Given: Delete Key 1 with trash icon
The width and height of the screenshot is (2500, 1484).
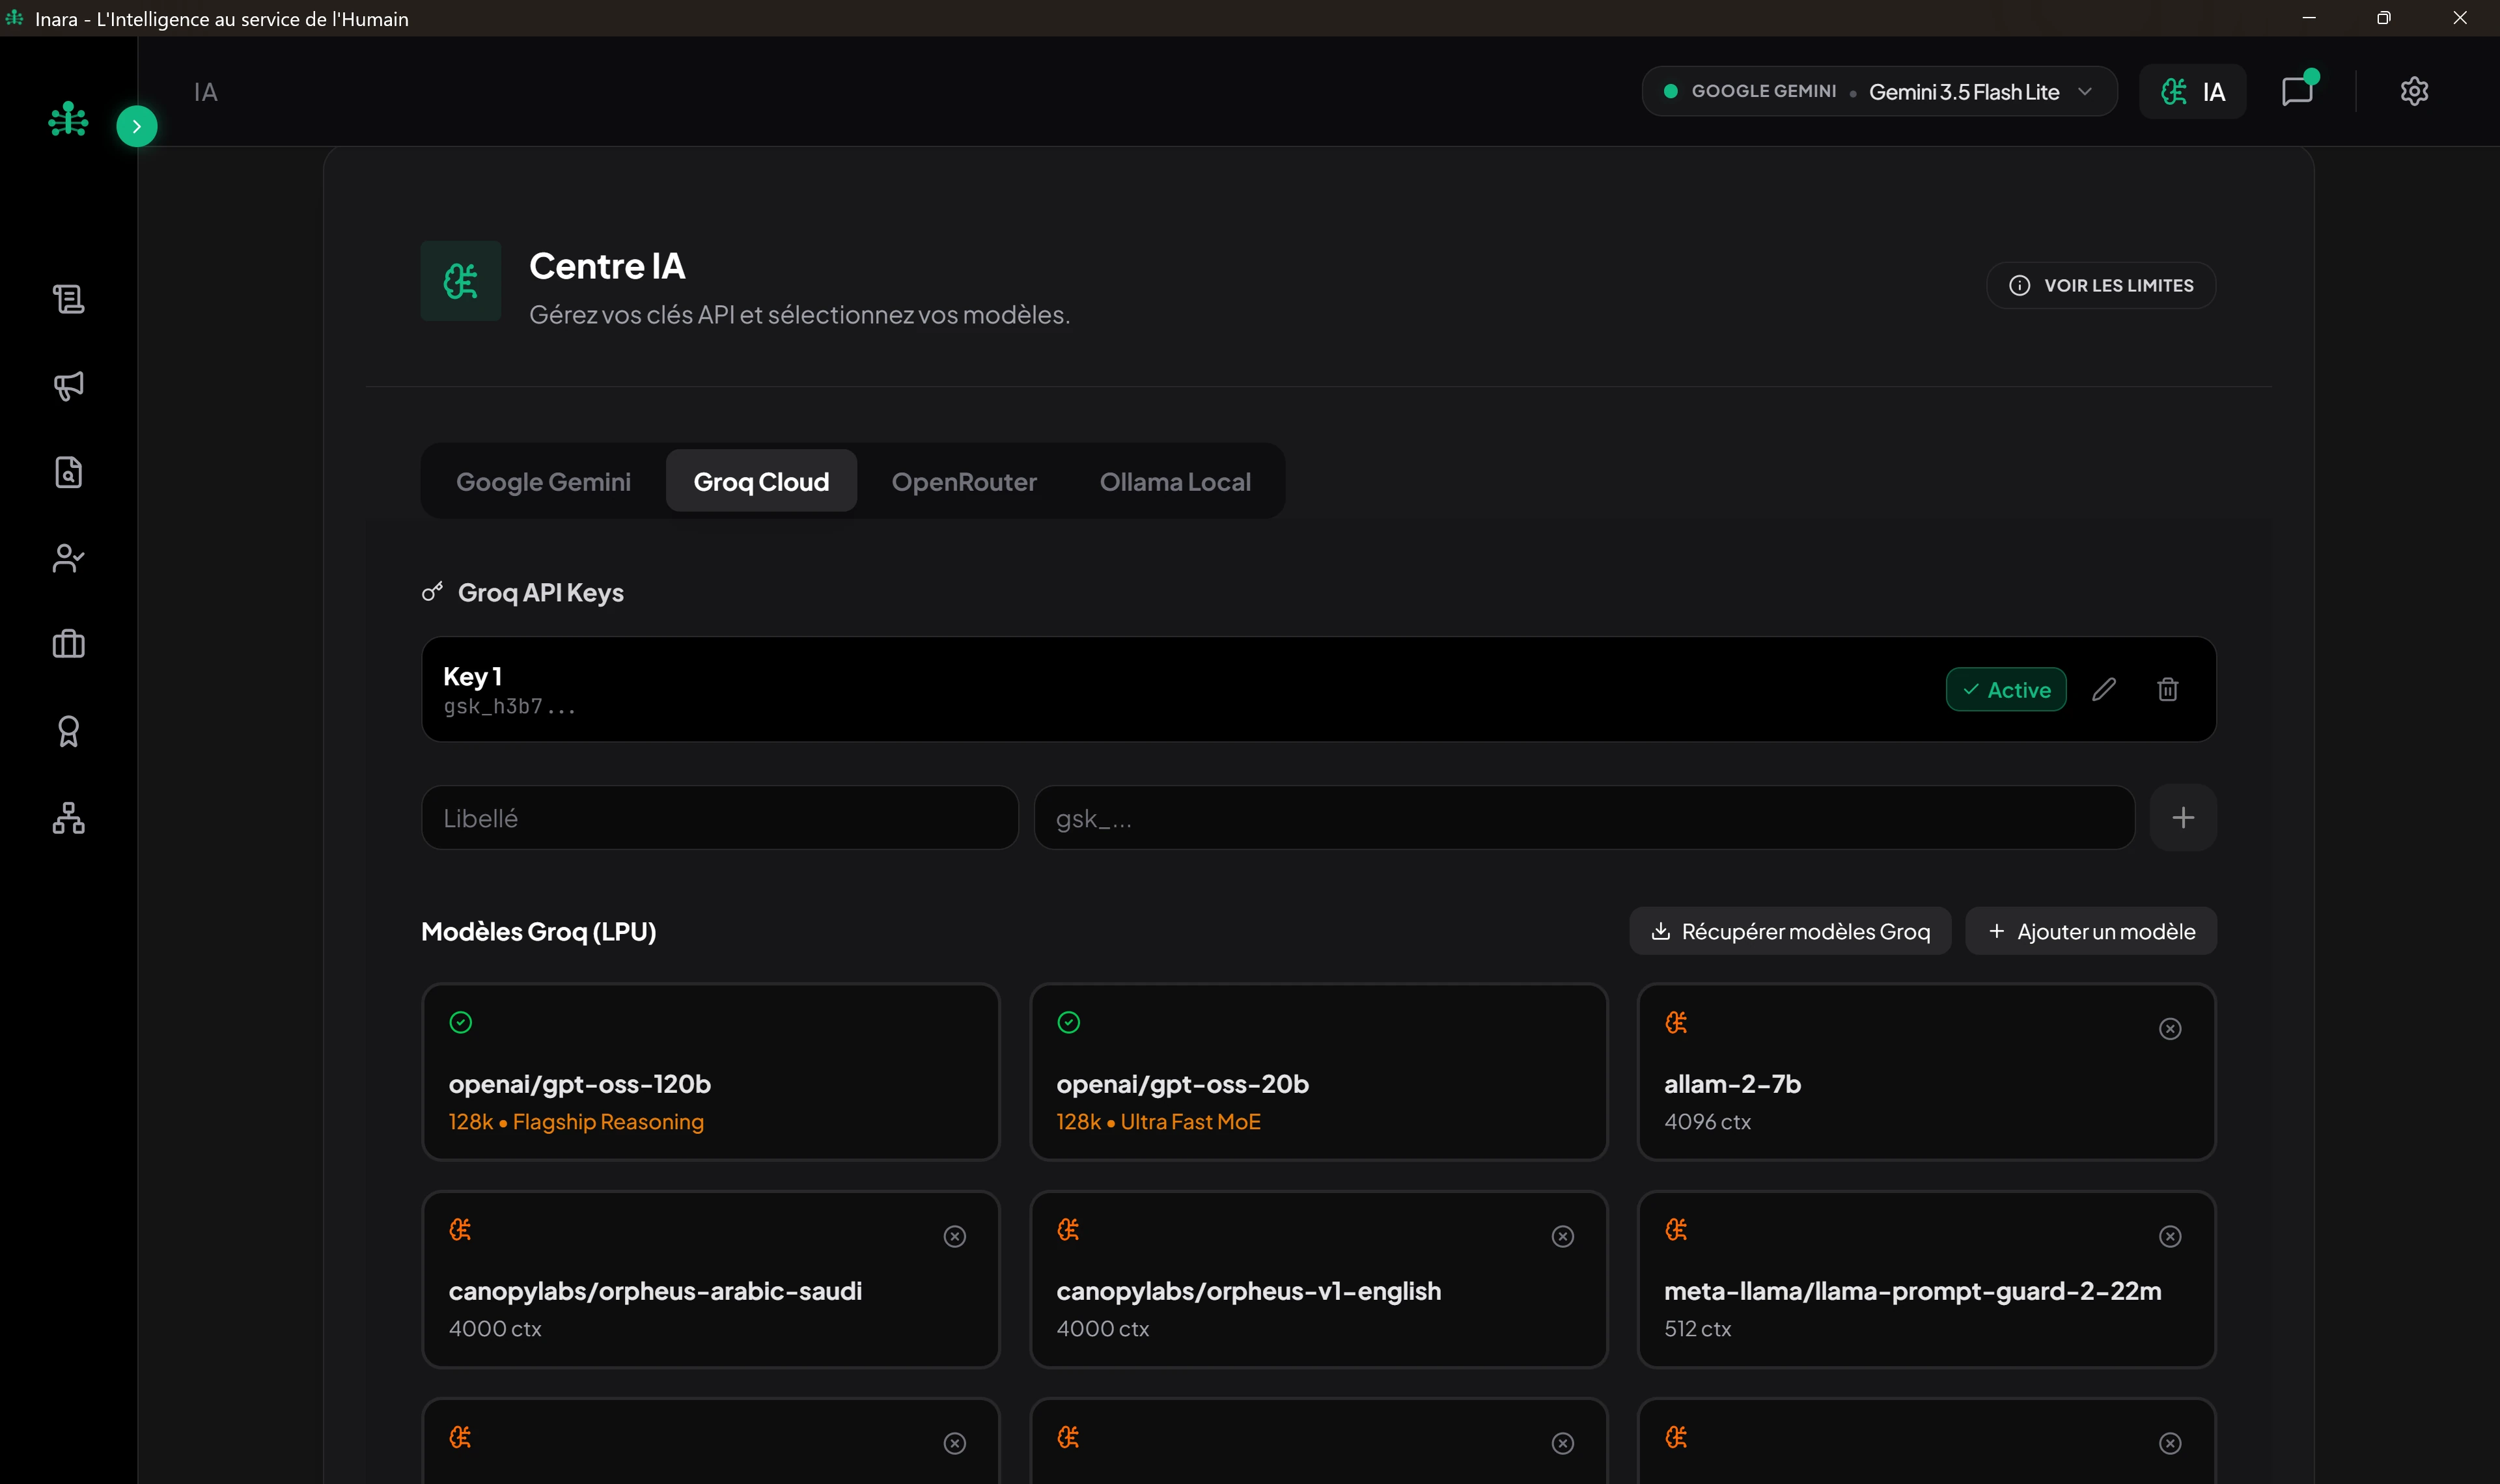Looking at the screenshot, I should pyautogui.click(x=2167, y=689).
